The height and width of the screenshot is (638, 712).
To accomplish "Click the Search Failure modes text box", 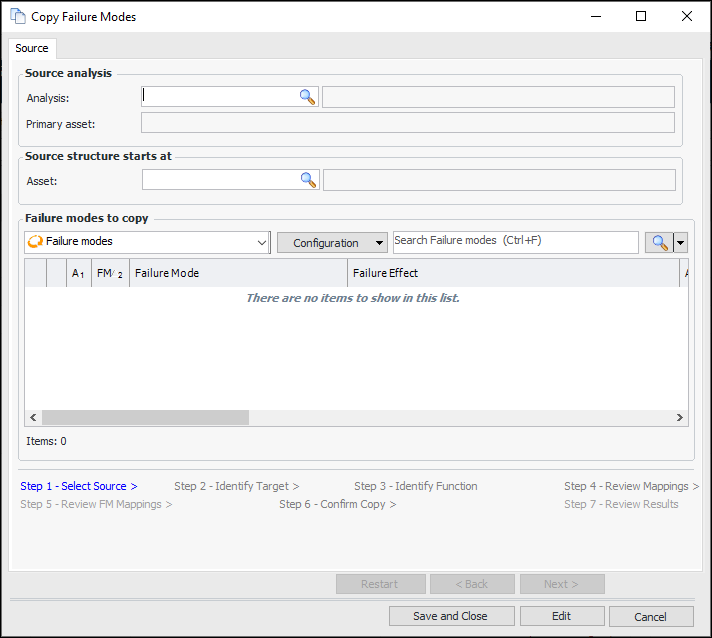I will click(514, 241).
